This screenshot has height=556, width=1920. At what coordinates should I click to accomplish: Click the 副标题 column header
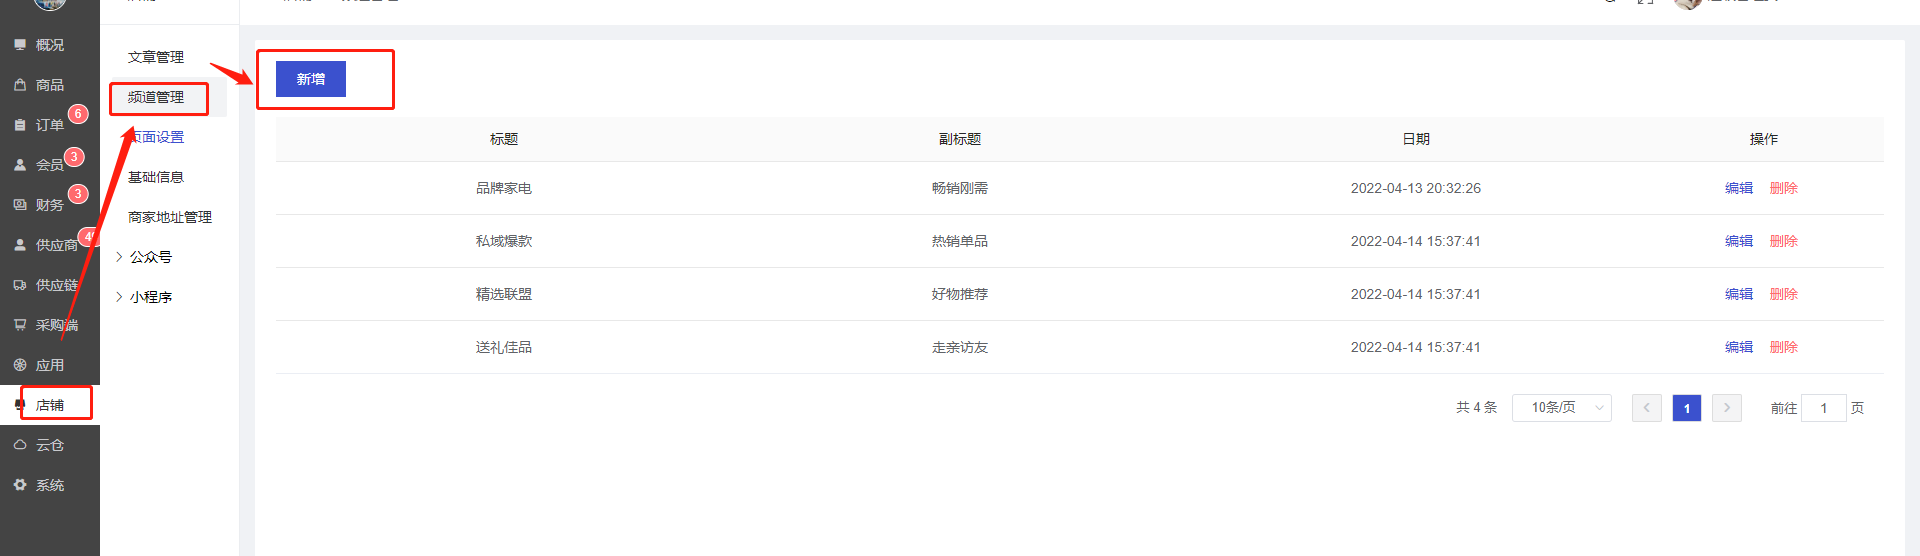click(x=960, y=139)
